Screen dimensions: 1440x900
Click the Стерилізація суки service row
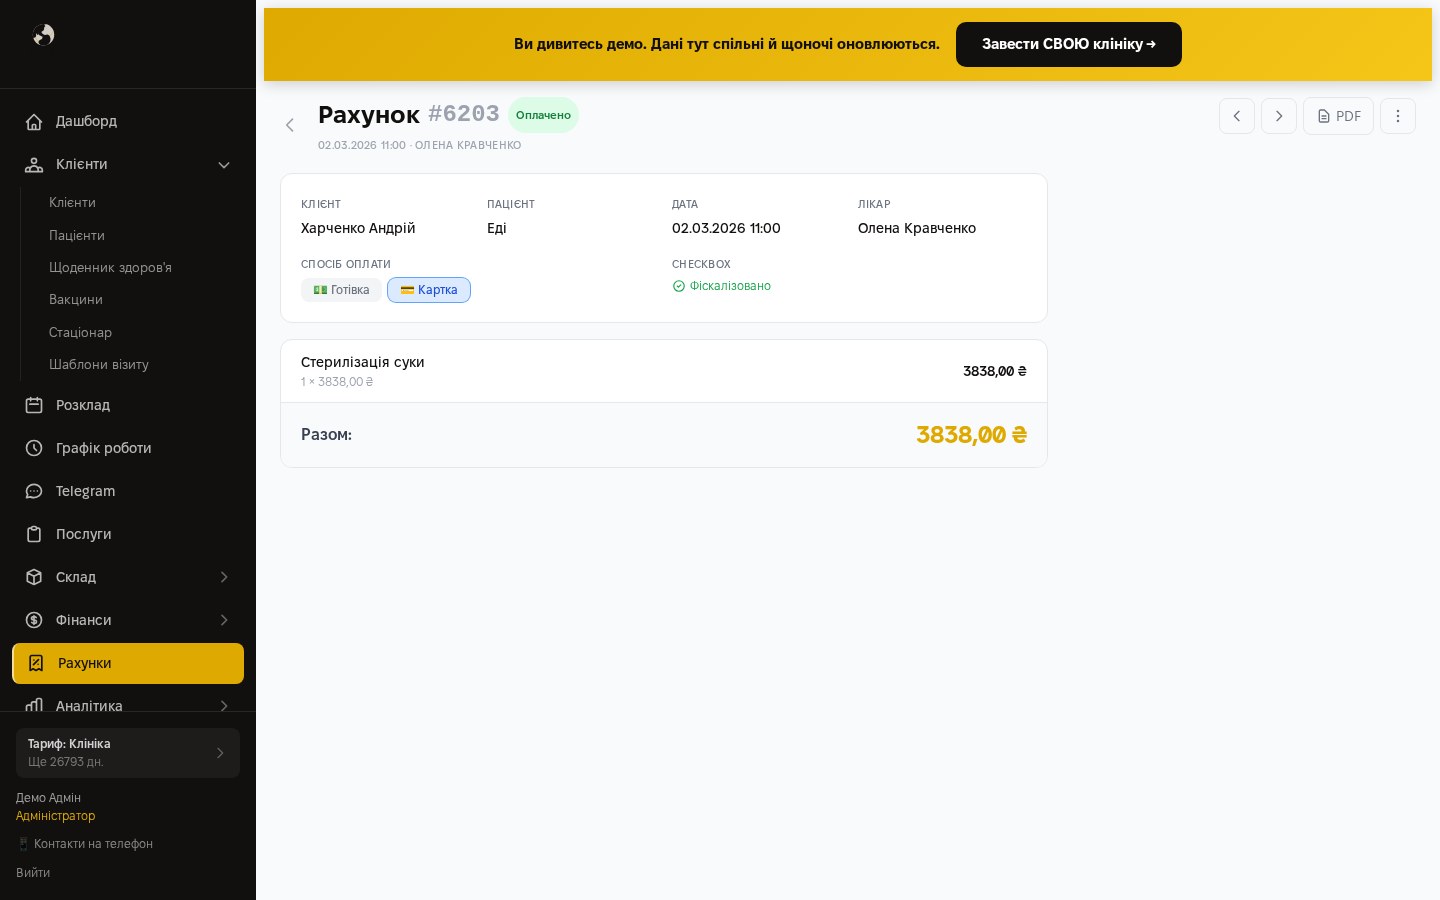pos(664,371)
